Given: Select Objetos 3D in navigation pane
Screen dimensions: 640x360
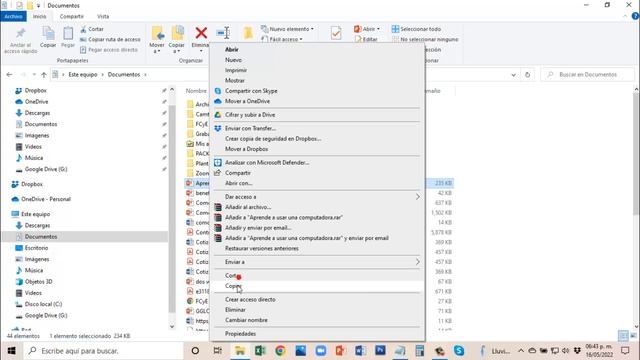Looking at the screenshot, I should click(38, 282).
